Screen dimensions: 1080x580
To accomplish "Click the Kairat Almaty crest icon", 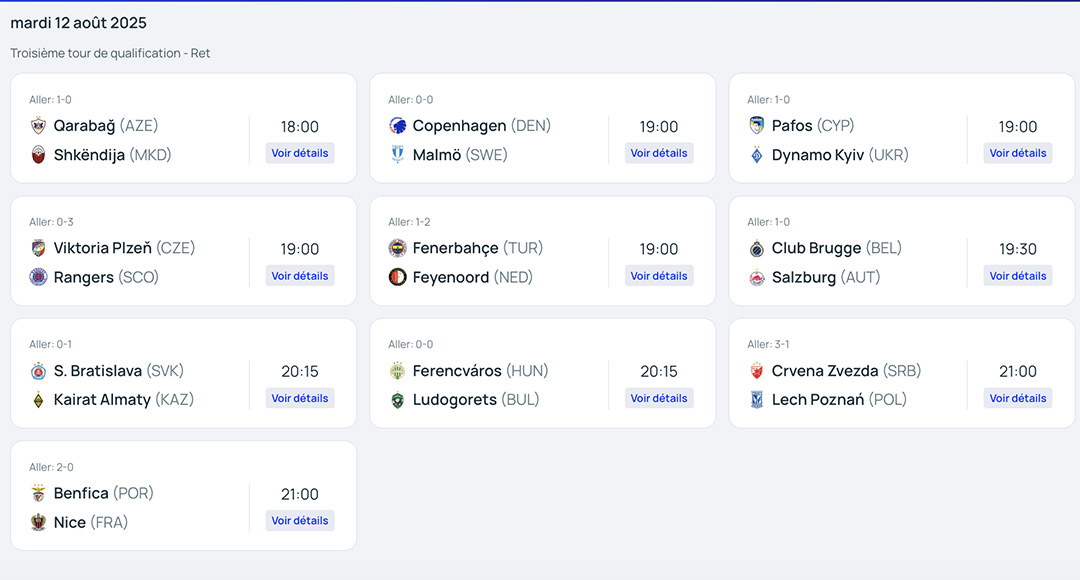I will pos(39,400).
